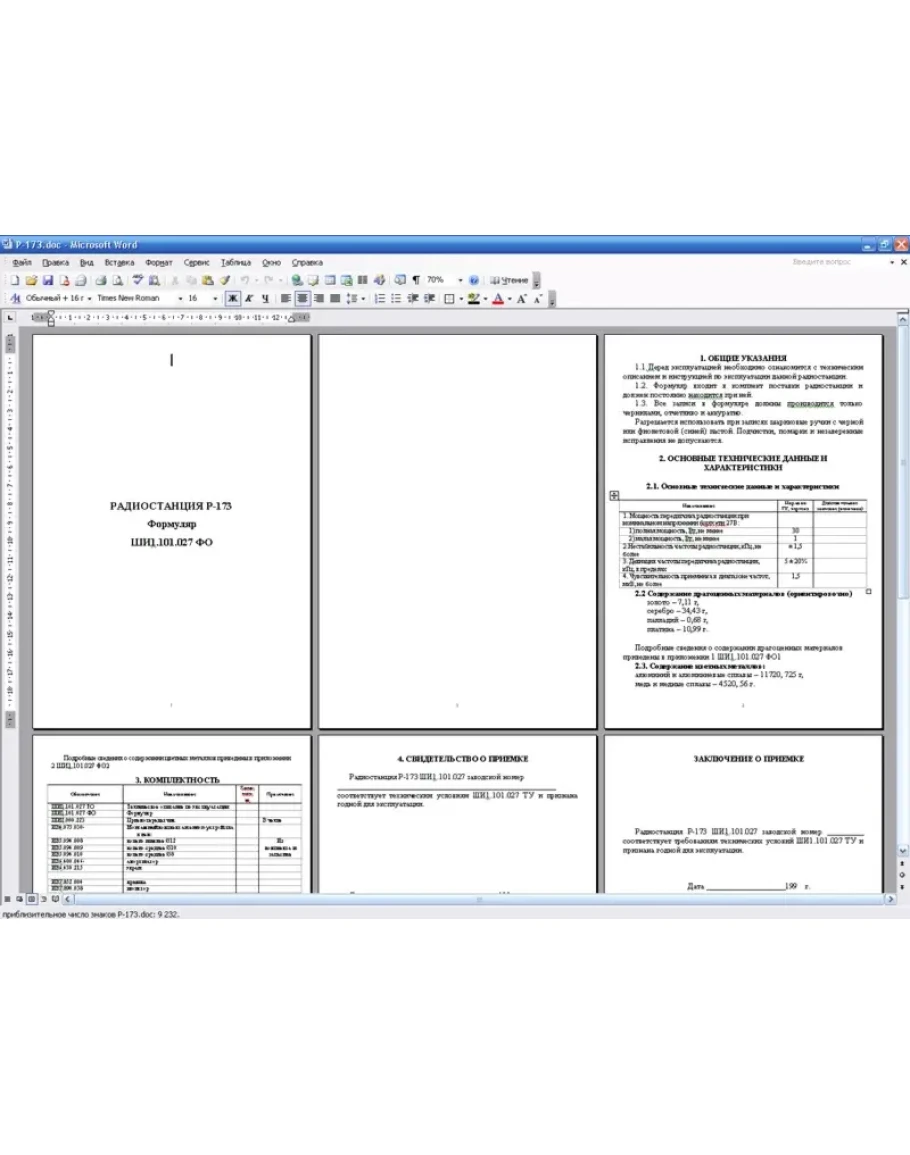The image size is (910, 1155).
Task: Open the font color red A swatch
Action: coord(497,298)
